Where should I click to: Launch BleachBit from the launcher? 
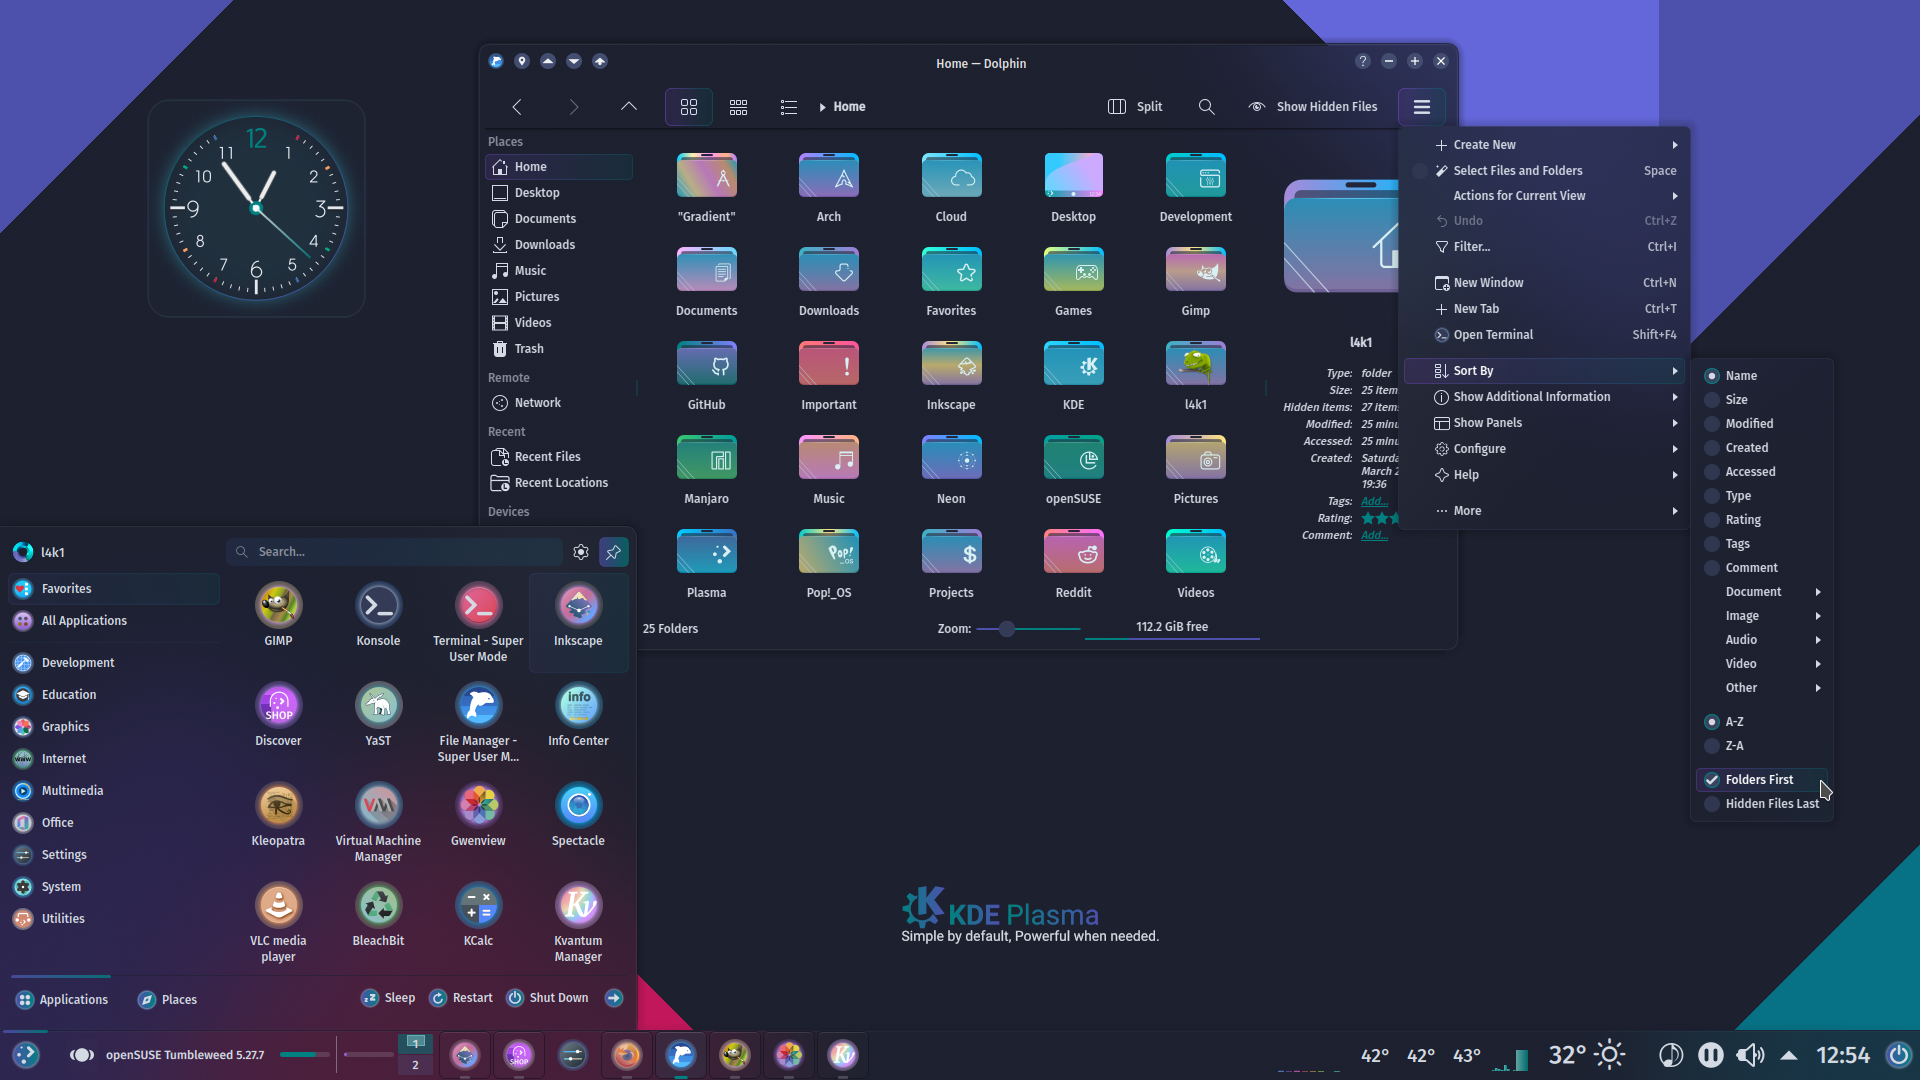point(378,914)
